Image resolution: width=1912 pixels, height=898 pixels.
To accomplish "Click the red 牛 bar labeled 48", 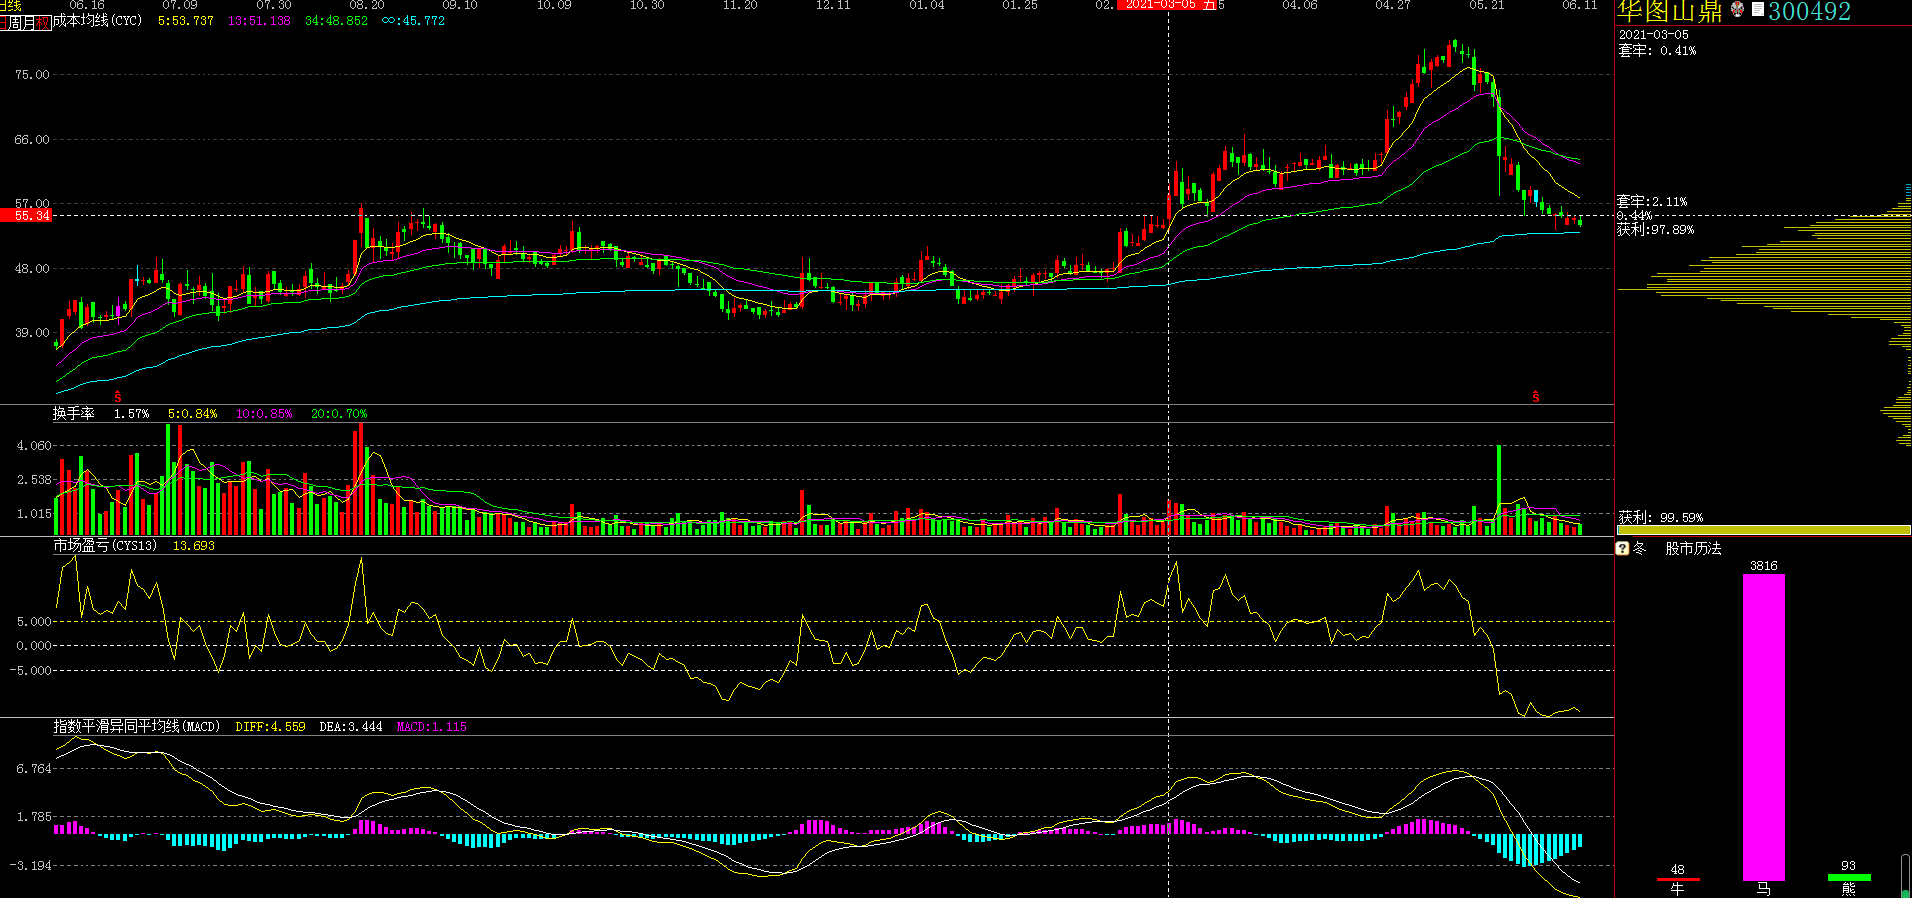I will click(x=1677, y=879).
